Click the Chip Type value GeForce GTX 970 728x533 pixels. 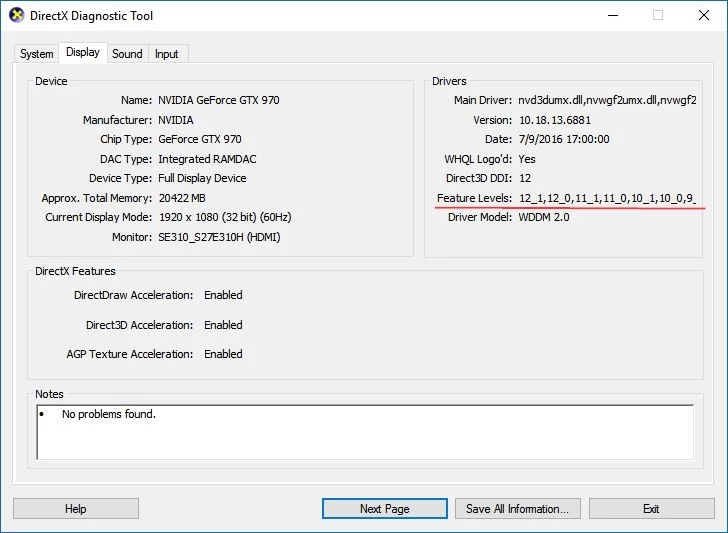200,139
